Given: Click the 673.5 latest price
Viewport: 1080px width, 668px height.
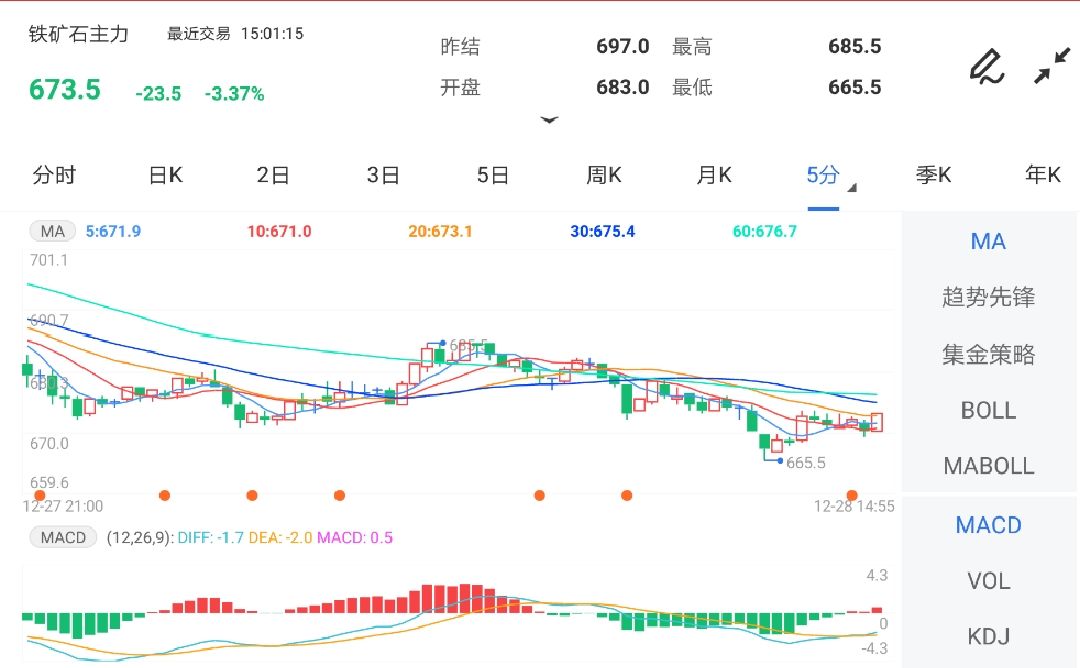Looking at the screenshot, I should 65,90.
